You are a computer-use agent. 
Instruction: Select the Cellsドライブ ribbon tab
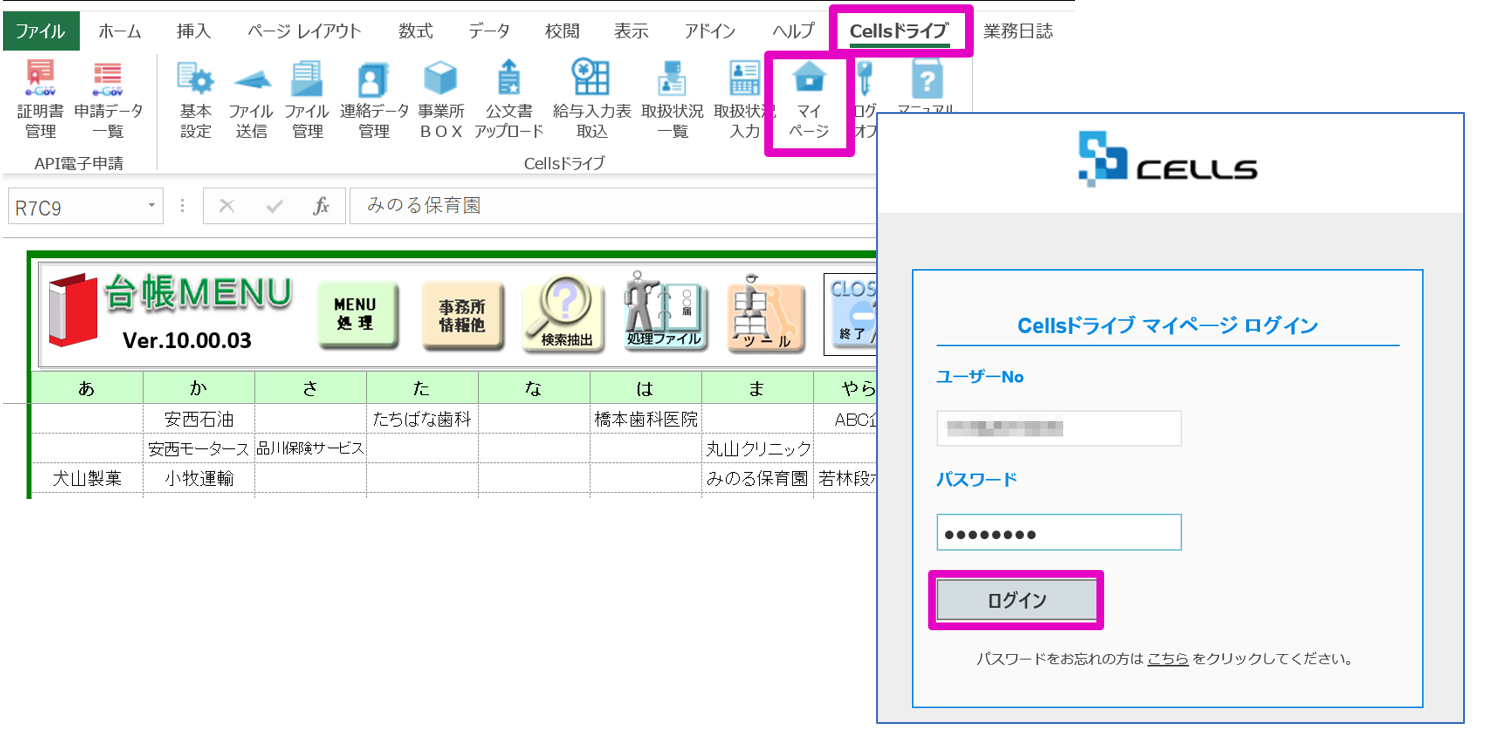[899, 31]
